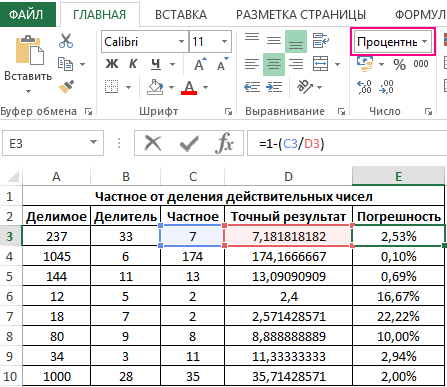
Task: Open the Name Box E3 dropdown
Action: (x=93, y=142)
